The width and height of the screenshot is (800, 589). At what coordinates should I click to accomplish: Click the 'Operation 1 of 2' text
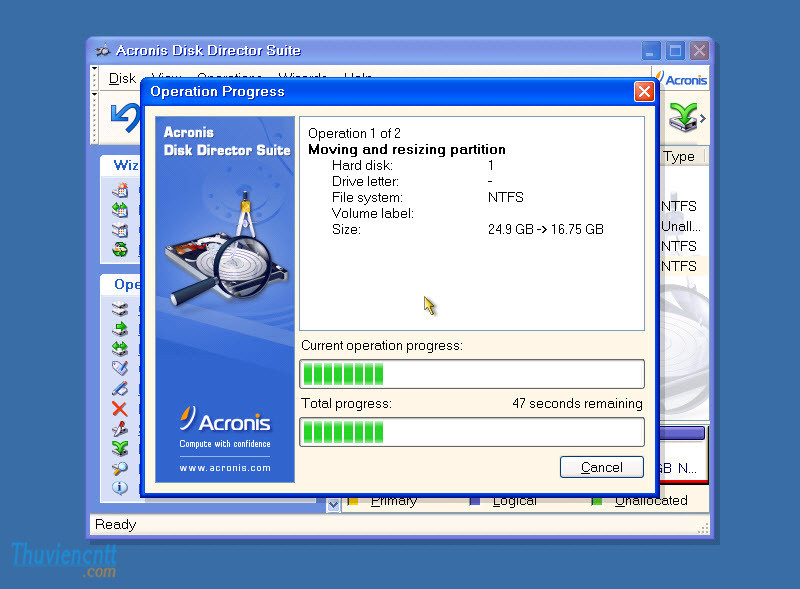point(354,133)
